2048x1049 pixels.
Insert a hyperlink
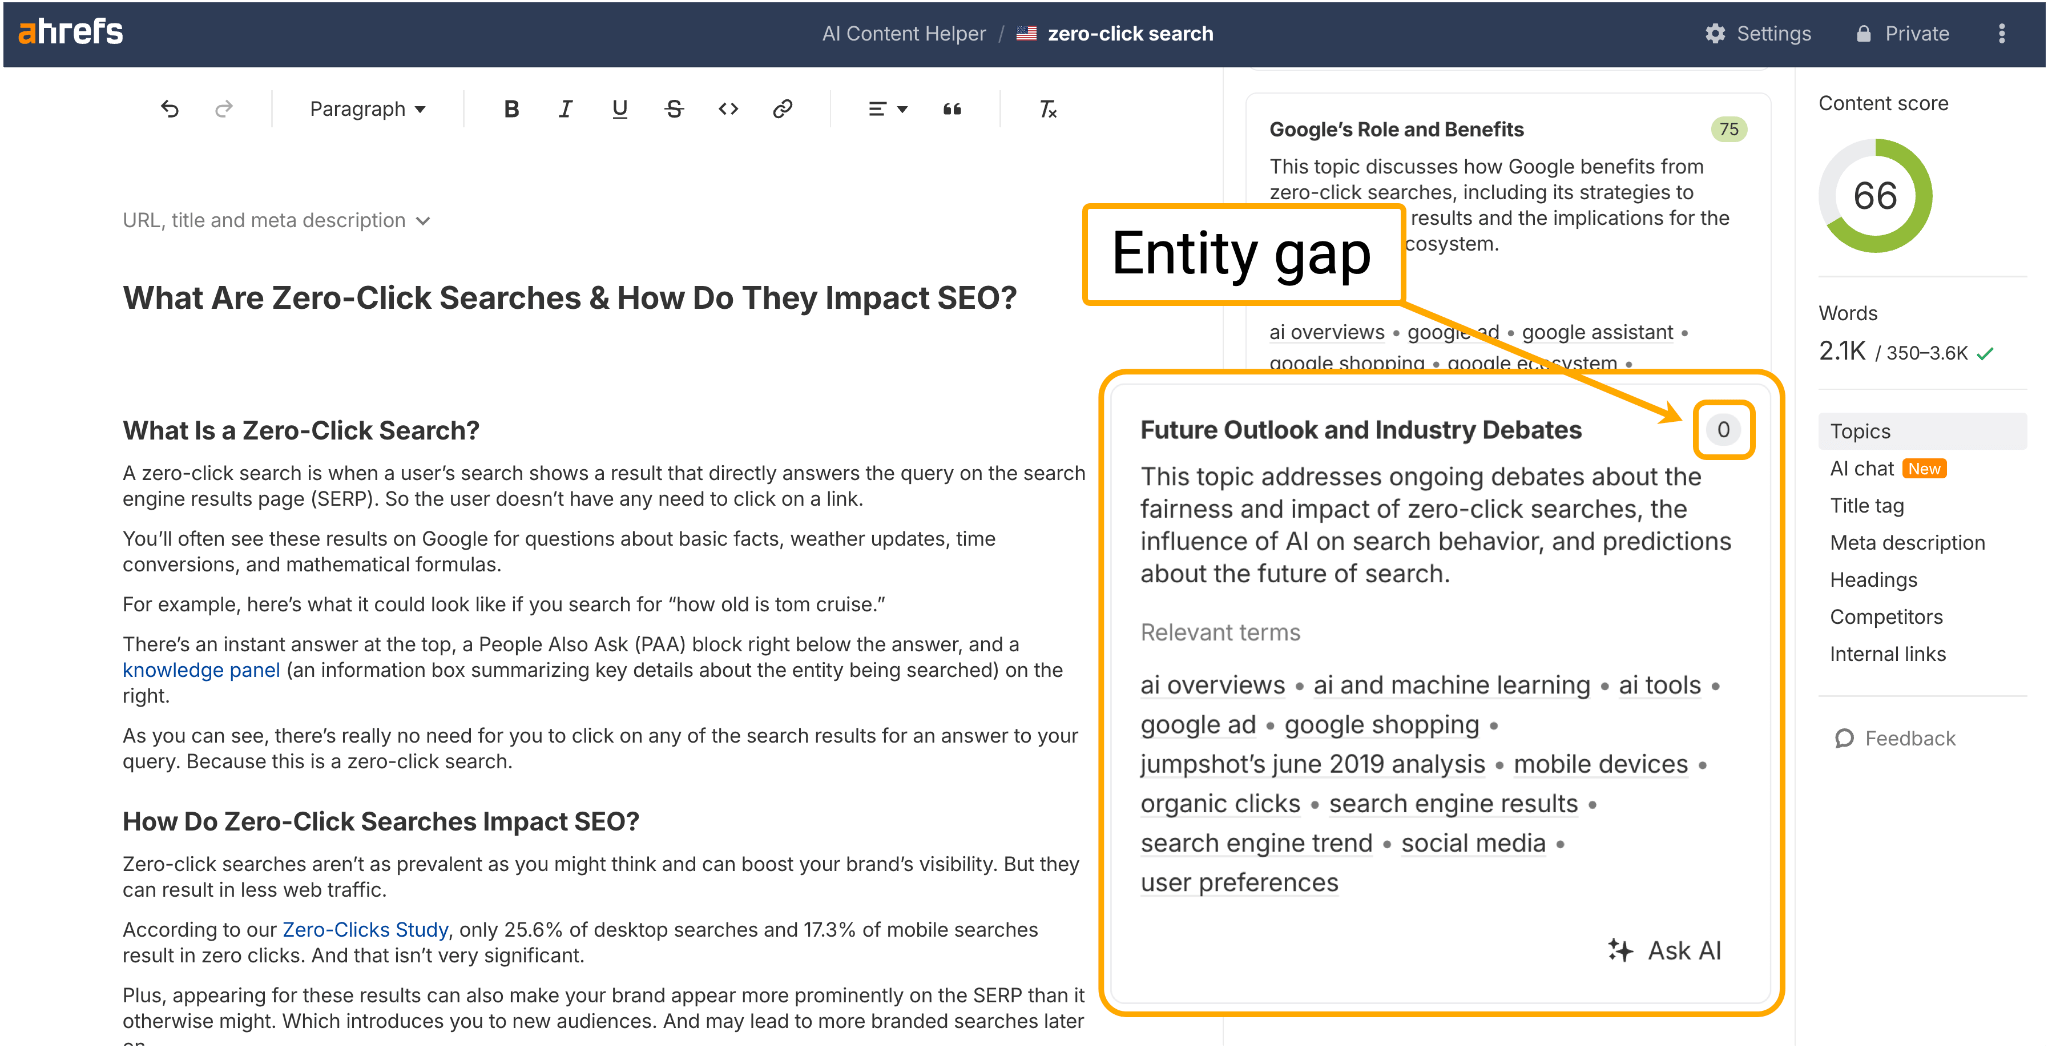pos(783,109)
